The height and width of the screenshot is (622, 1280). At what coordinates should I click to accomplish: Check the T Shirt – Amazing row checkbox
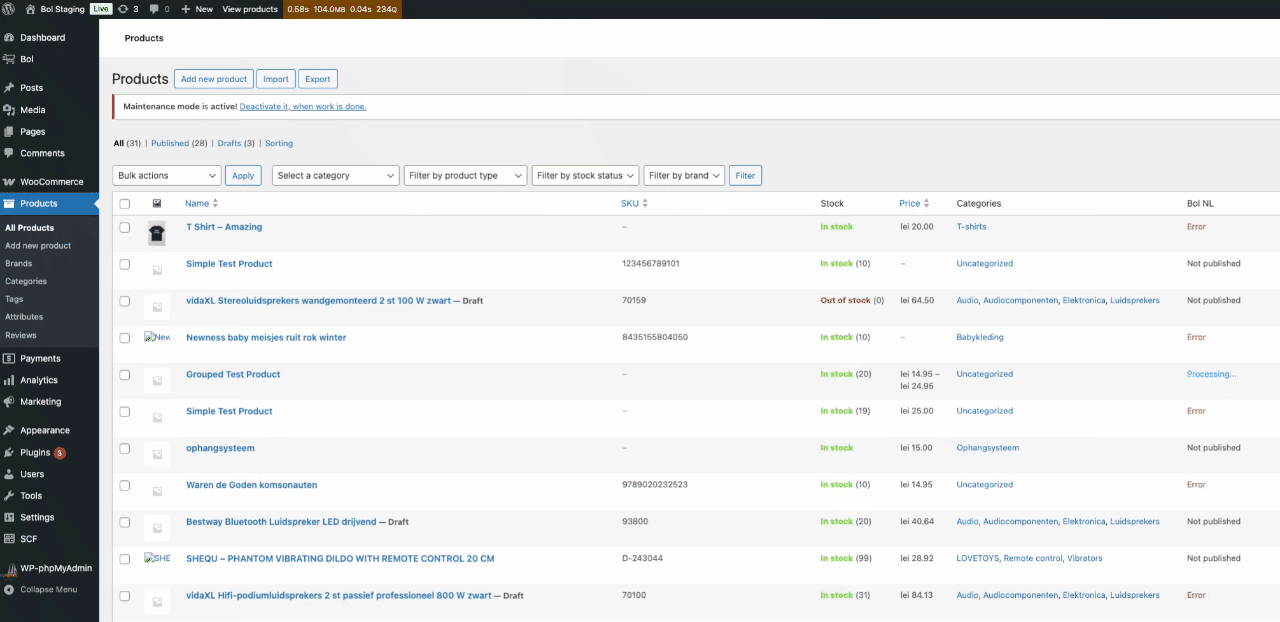[x=125, y=228]
